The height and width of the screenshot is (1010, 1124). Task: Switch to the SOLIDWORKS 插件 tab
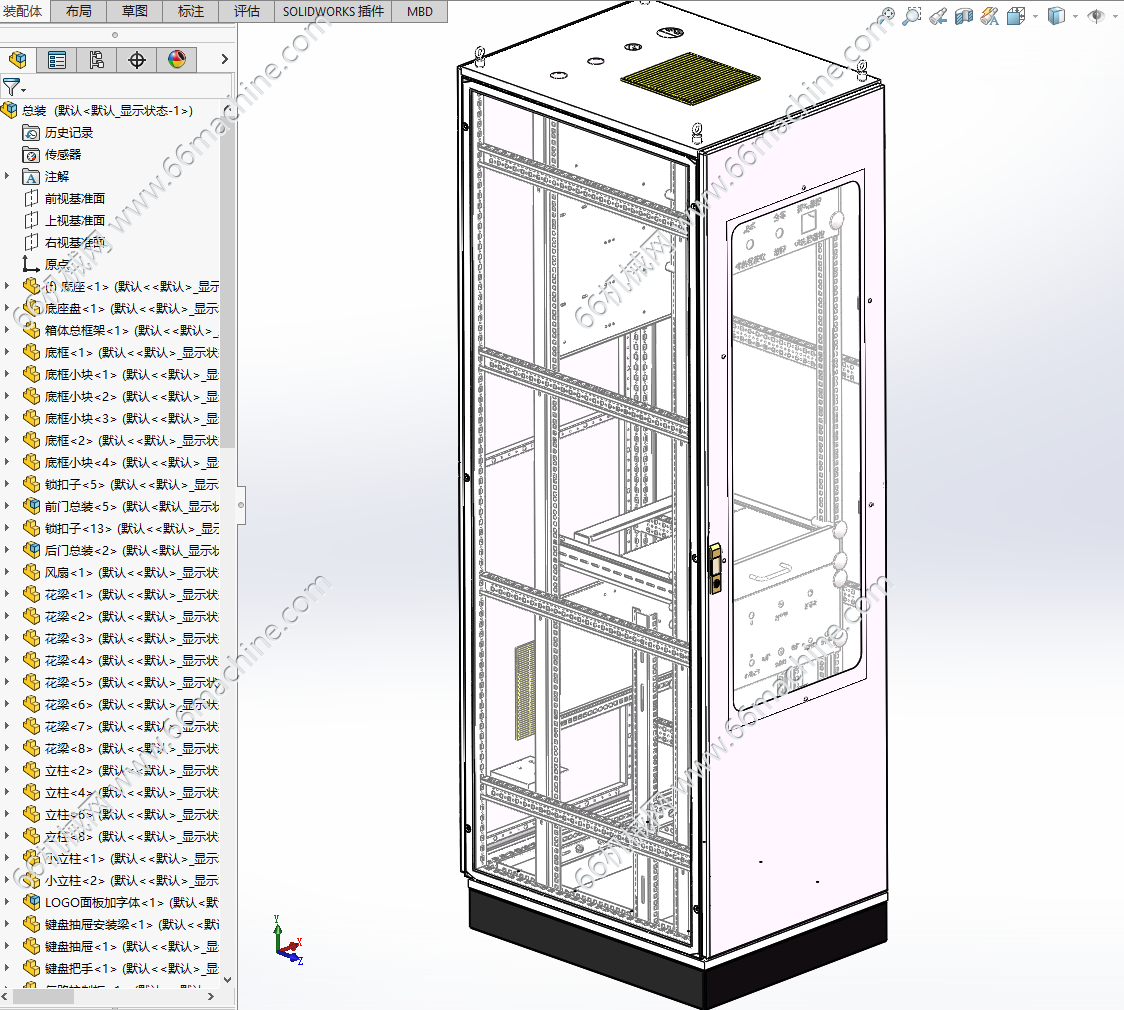coord(333,11)
